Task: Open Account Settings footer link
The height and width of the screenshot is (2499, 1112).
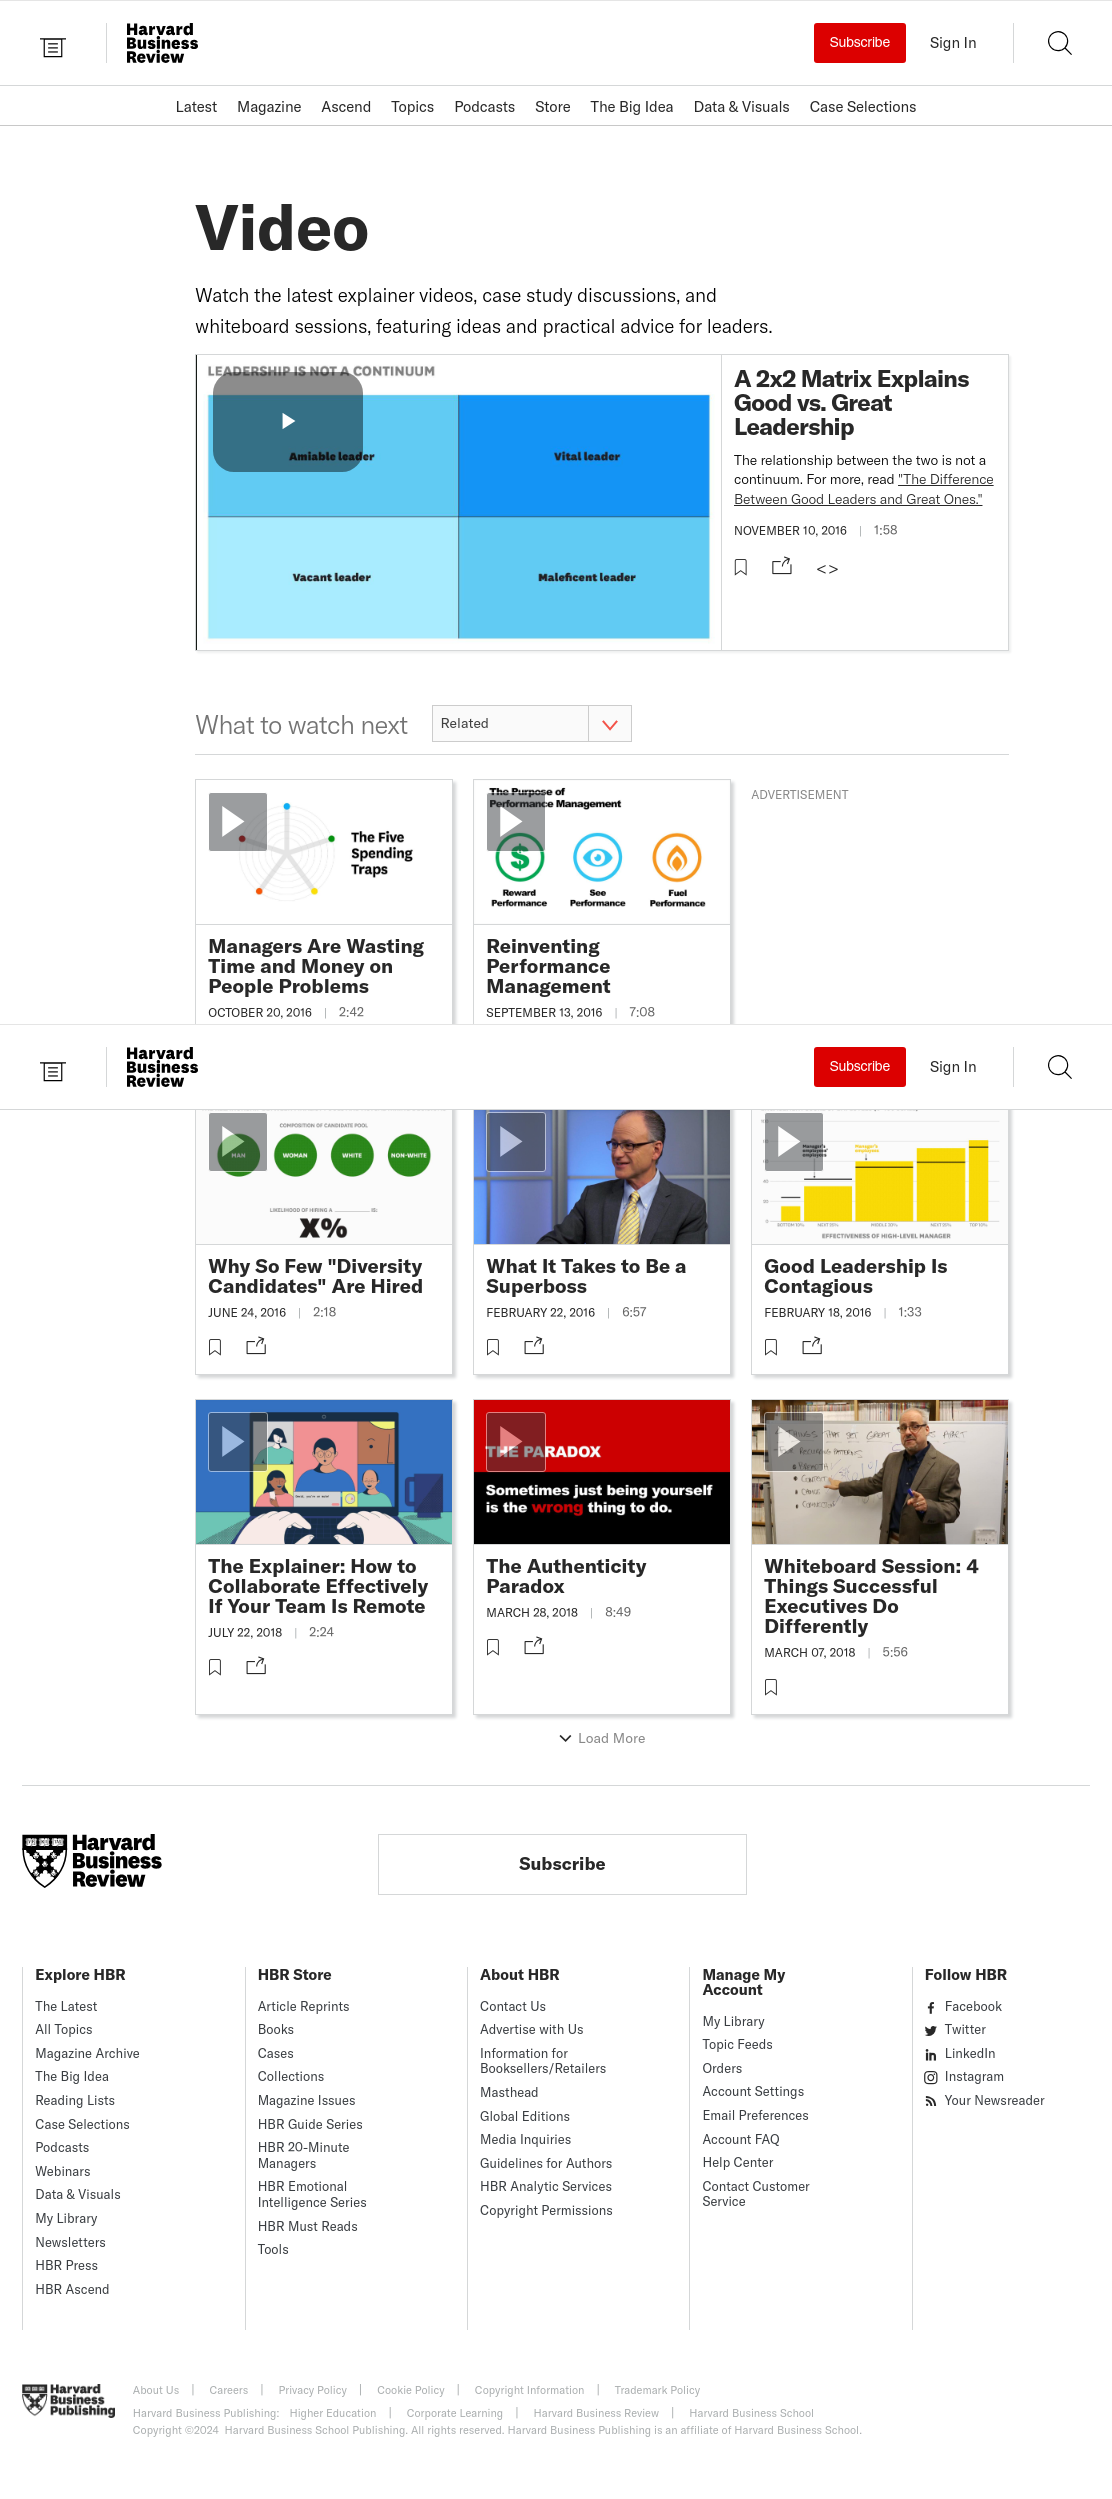Action: coord(753,2092)
